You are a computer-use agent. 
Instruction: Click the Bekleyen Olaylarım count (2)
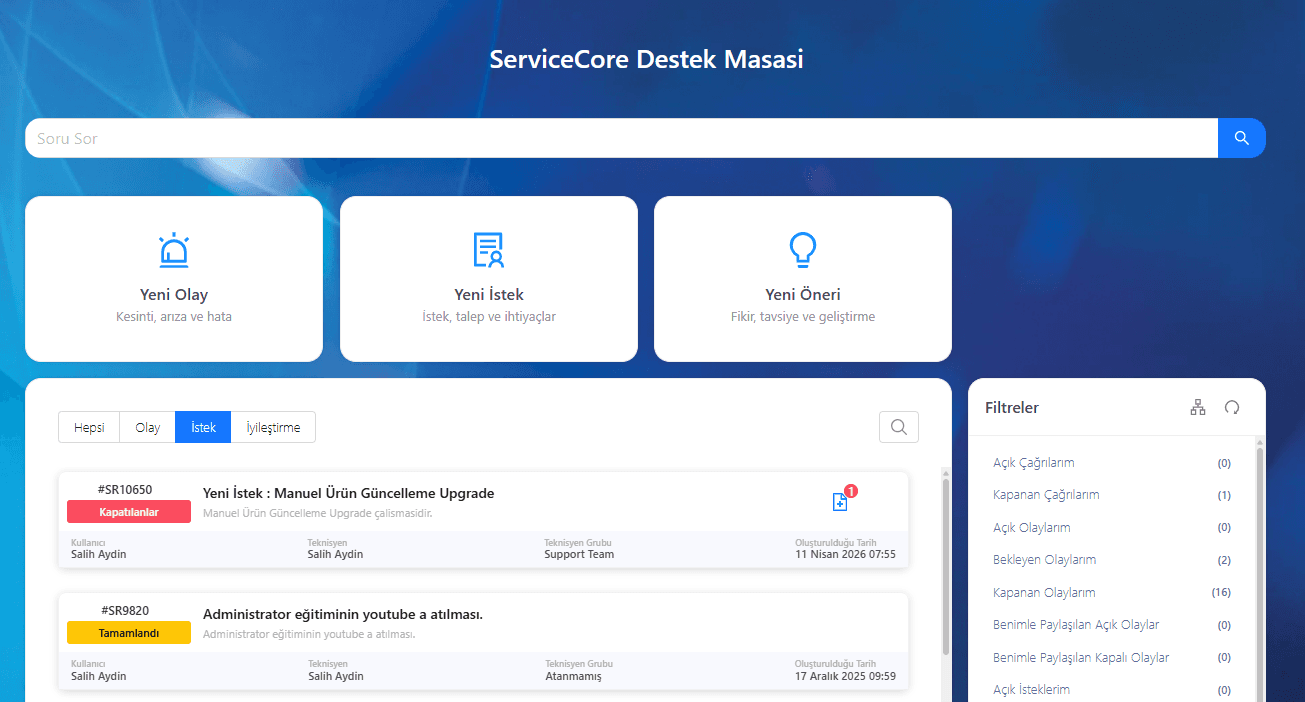(1224, 560)
